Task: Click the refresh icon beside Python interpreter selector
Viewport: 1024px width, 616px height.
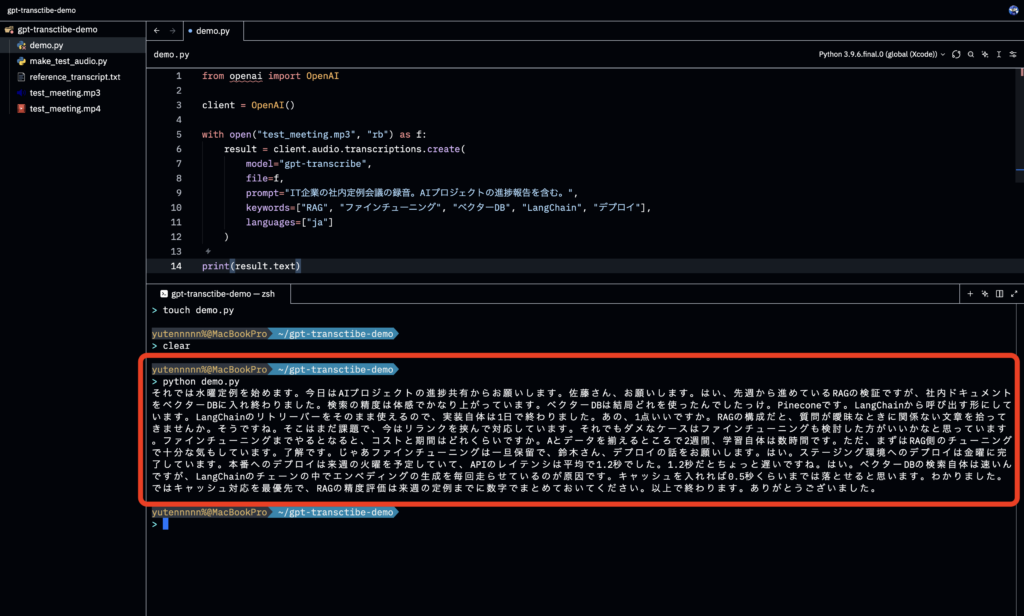Action: [x=956, y=54]
